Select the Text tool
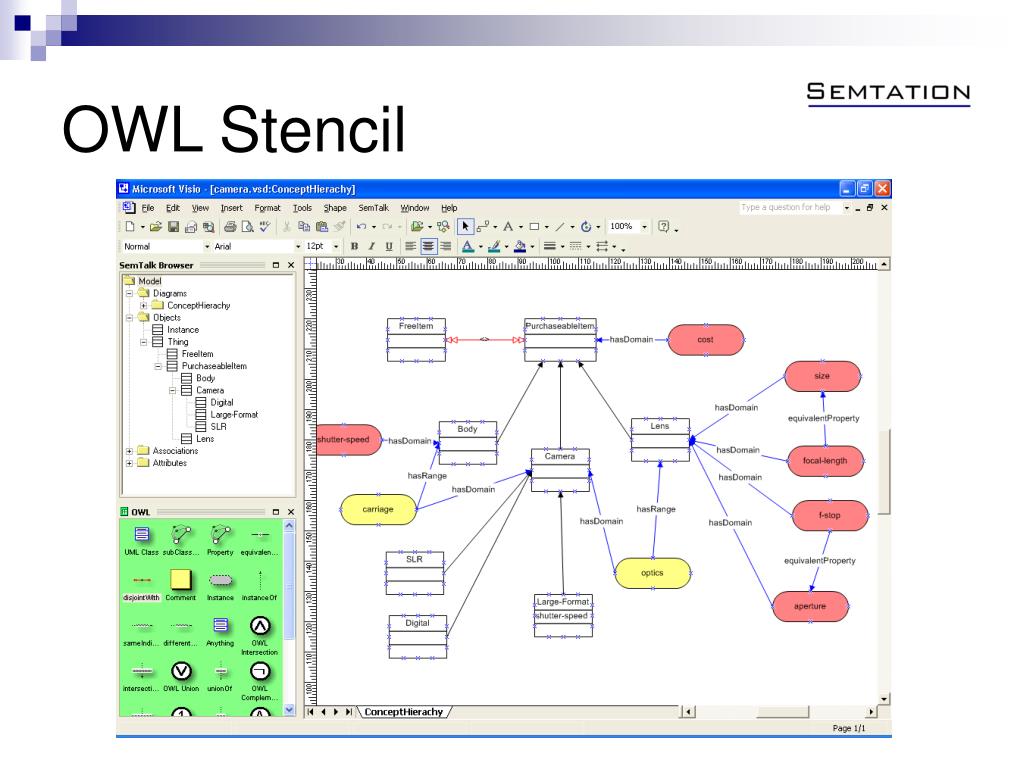Screen dimensions: 1024x768 click(508, 227)
